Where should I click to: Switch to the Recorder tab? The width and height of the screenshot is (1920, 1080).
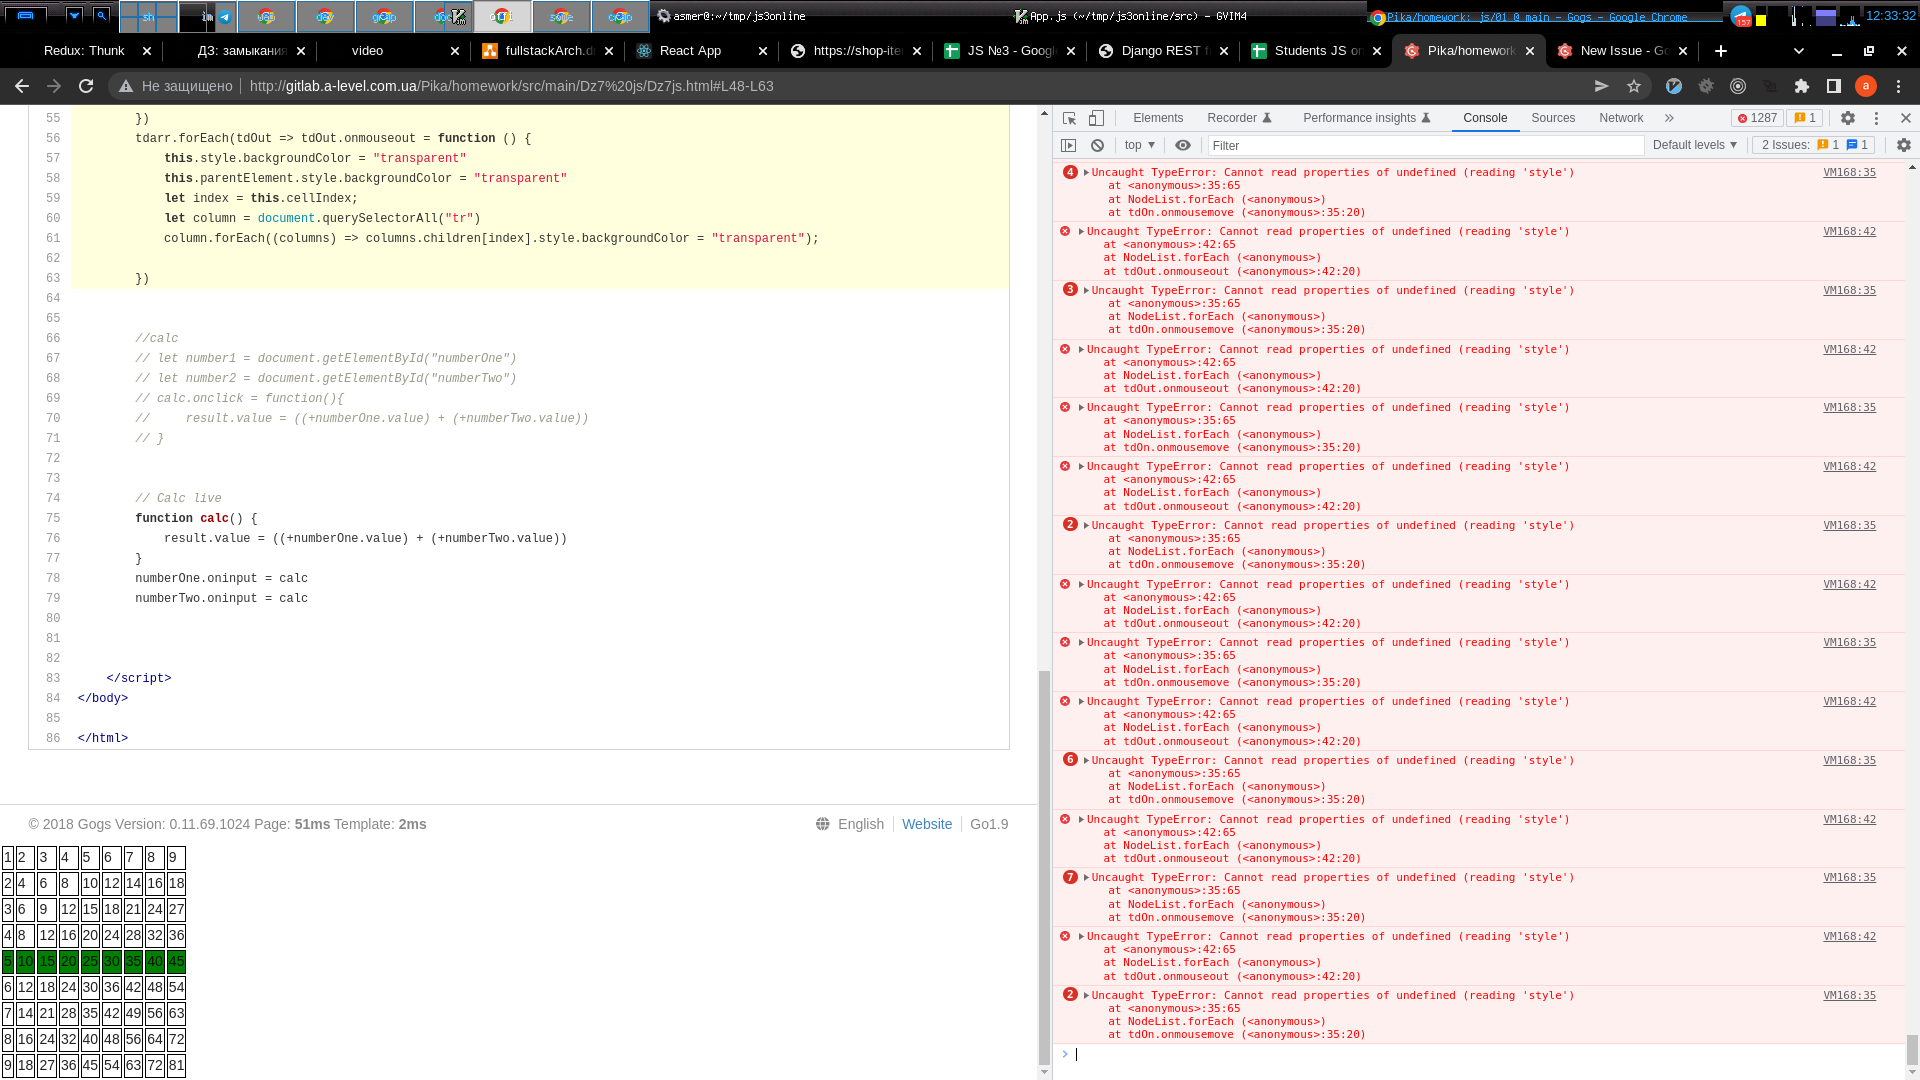[1239, 118]
